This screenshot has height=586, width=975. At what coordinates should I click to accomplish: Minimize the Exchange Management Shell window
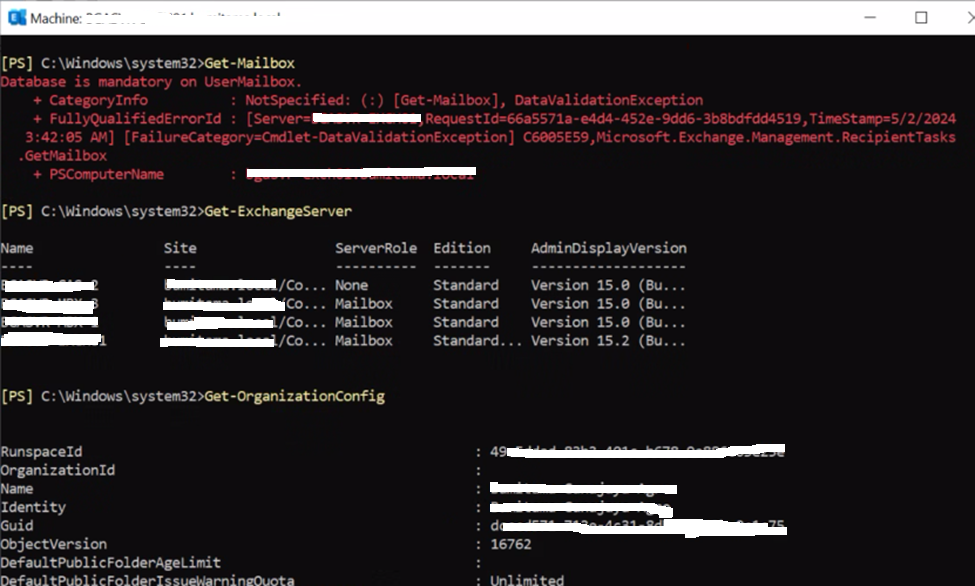(x=870, y=17)
